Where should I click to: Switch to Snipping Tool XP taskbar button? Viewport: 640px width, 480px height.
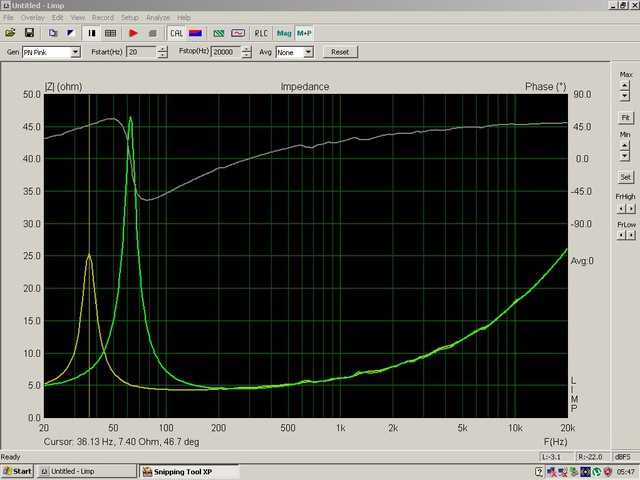pyautogui.click(x=189, y=471)
